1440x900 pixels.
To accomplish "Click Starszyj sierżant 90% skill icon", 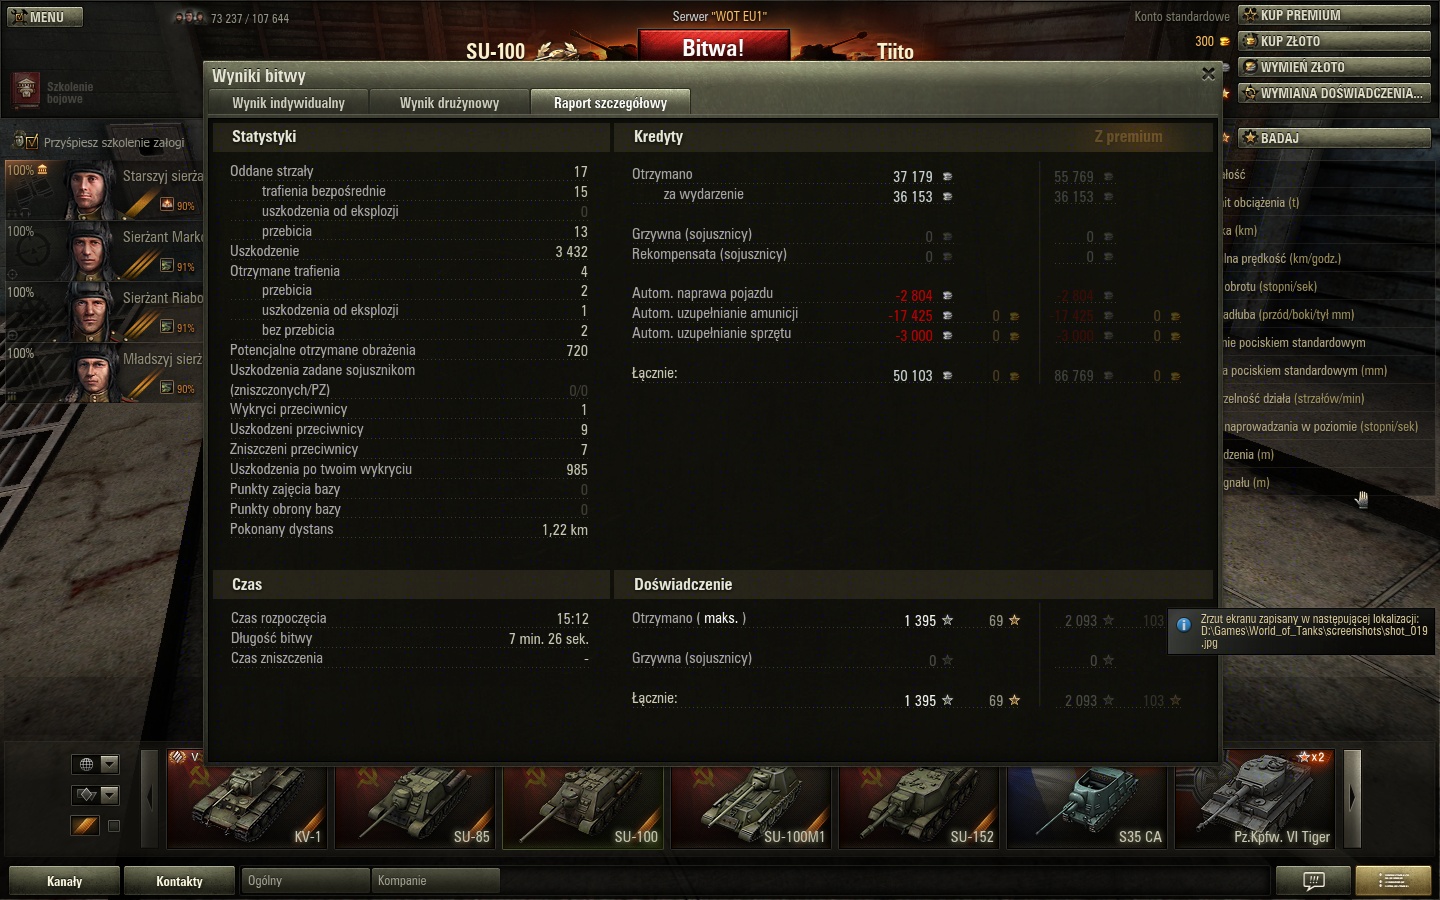I will coord(167,205).
